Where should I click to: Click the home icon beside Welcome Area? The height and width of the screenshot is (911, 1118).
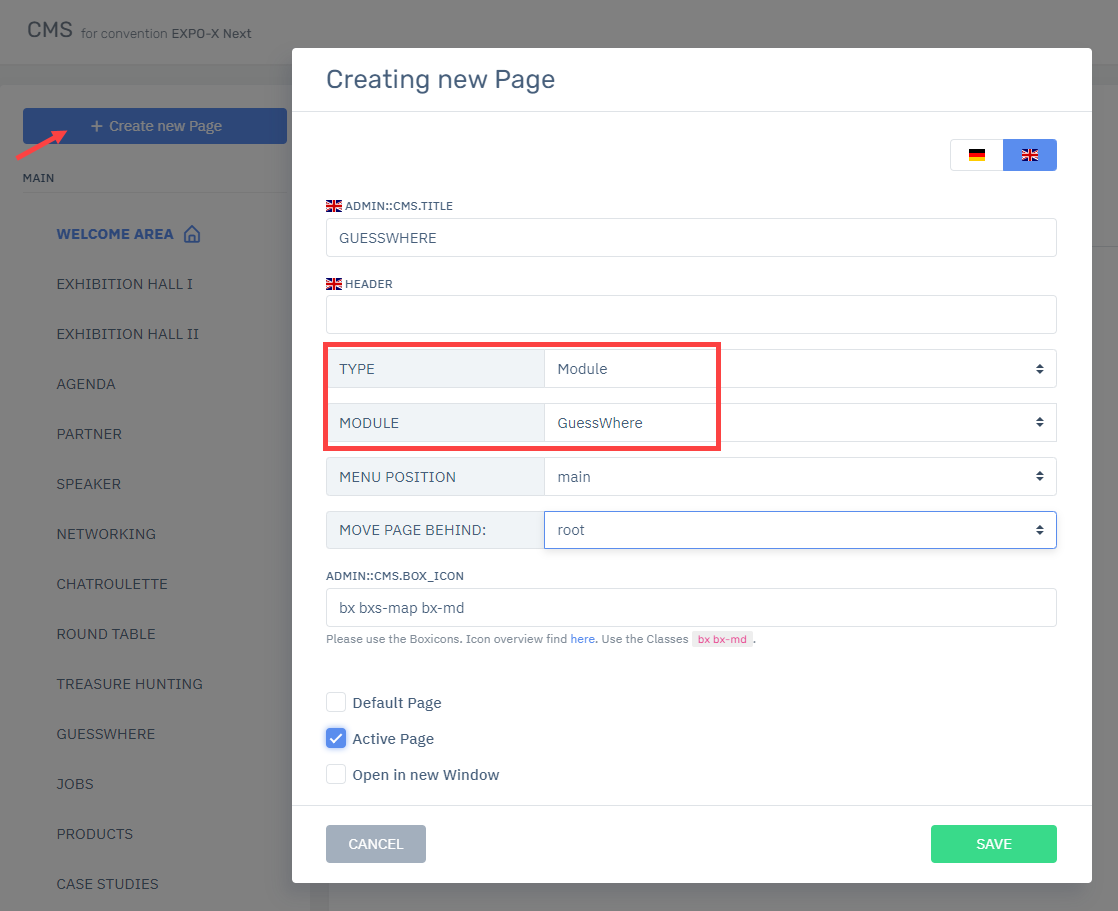193,234
